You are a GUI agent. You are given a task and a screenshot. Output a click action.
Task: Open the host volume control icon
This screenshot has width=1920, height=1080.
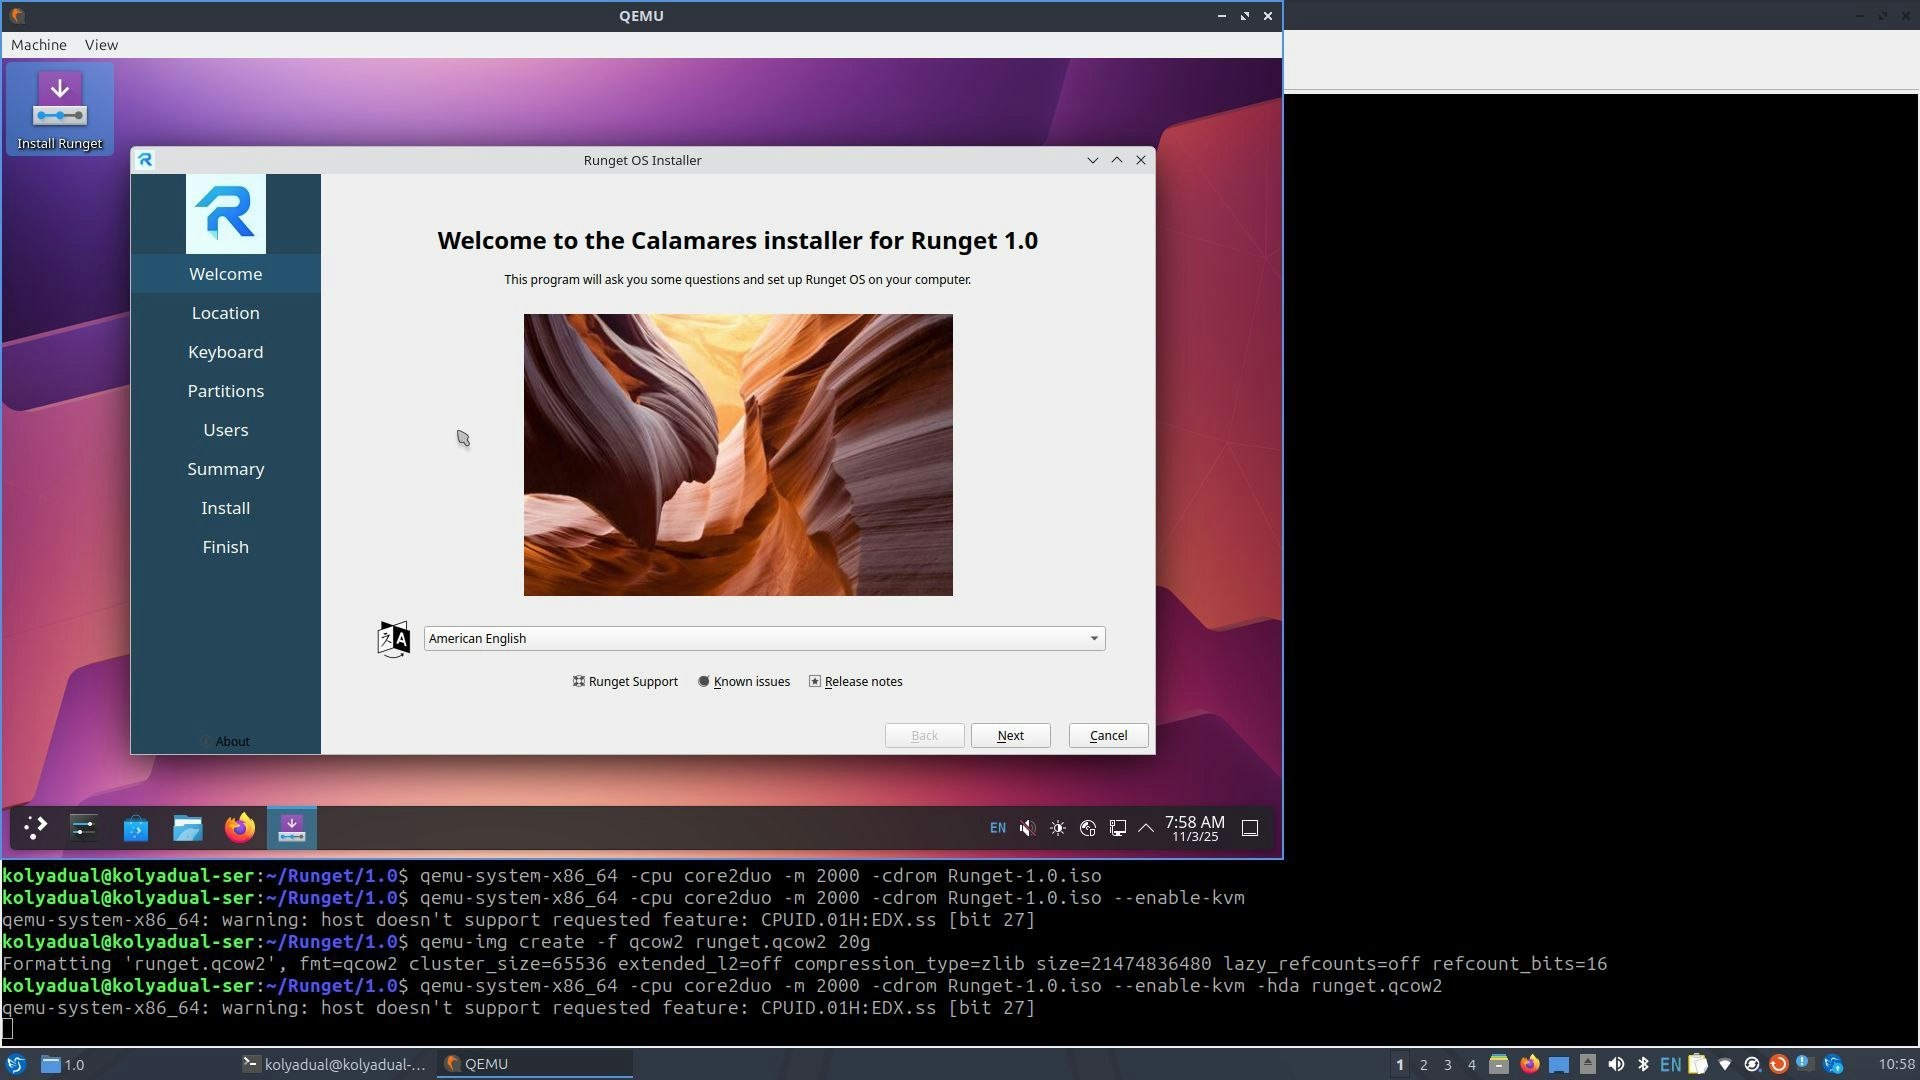click(1616, 1065)
